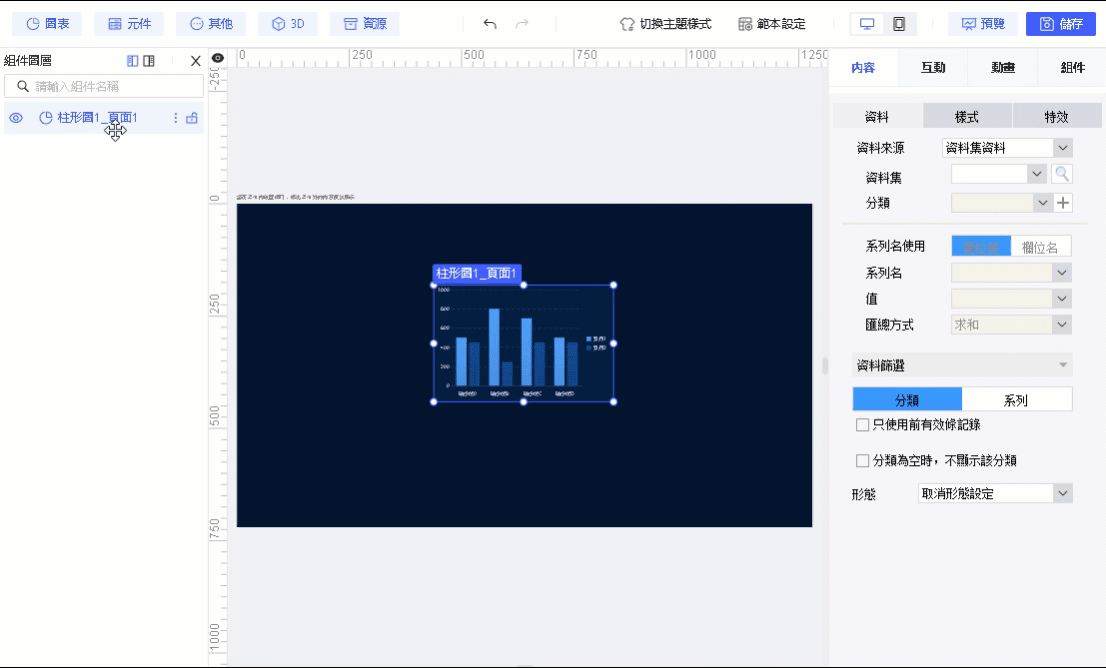
Task: Click the plus icon beside 分類
Action: tap(1063, 203)
